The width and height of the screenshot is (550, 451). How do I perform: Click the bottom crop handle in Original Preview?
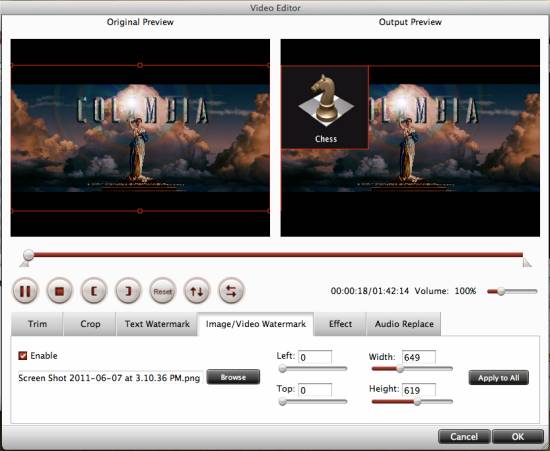point(140,211)
